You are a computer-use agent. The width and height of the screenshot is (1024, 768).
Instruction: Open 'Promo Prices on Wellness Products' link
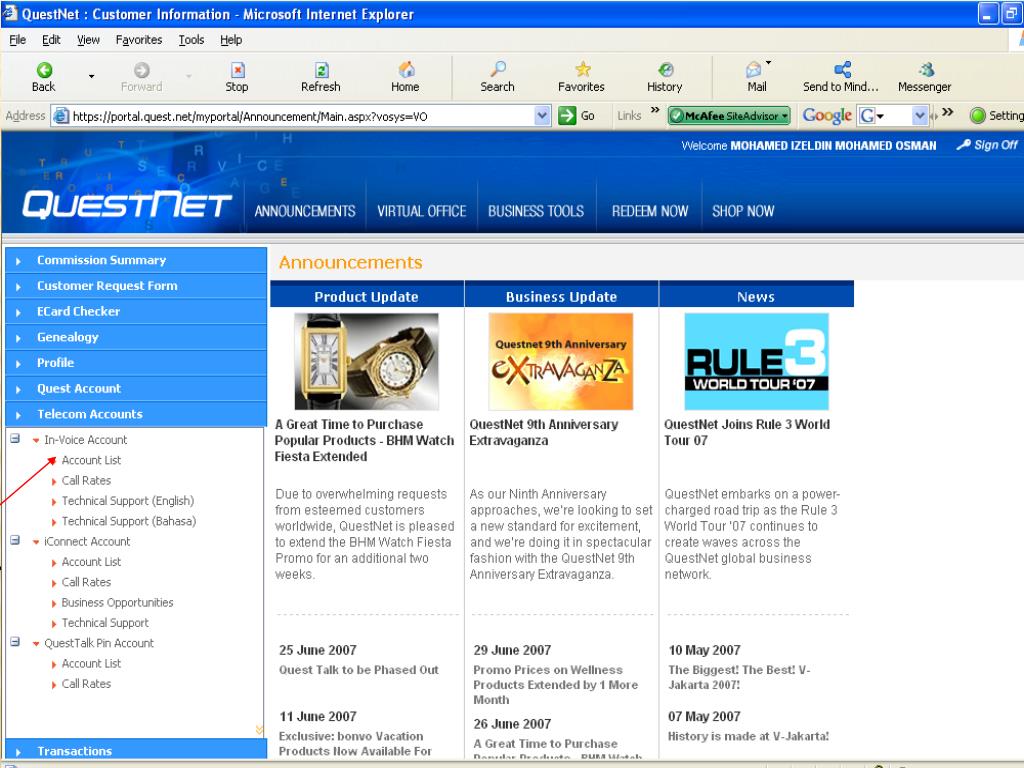click(x=556, y=684)
